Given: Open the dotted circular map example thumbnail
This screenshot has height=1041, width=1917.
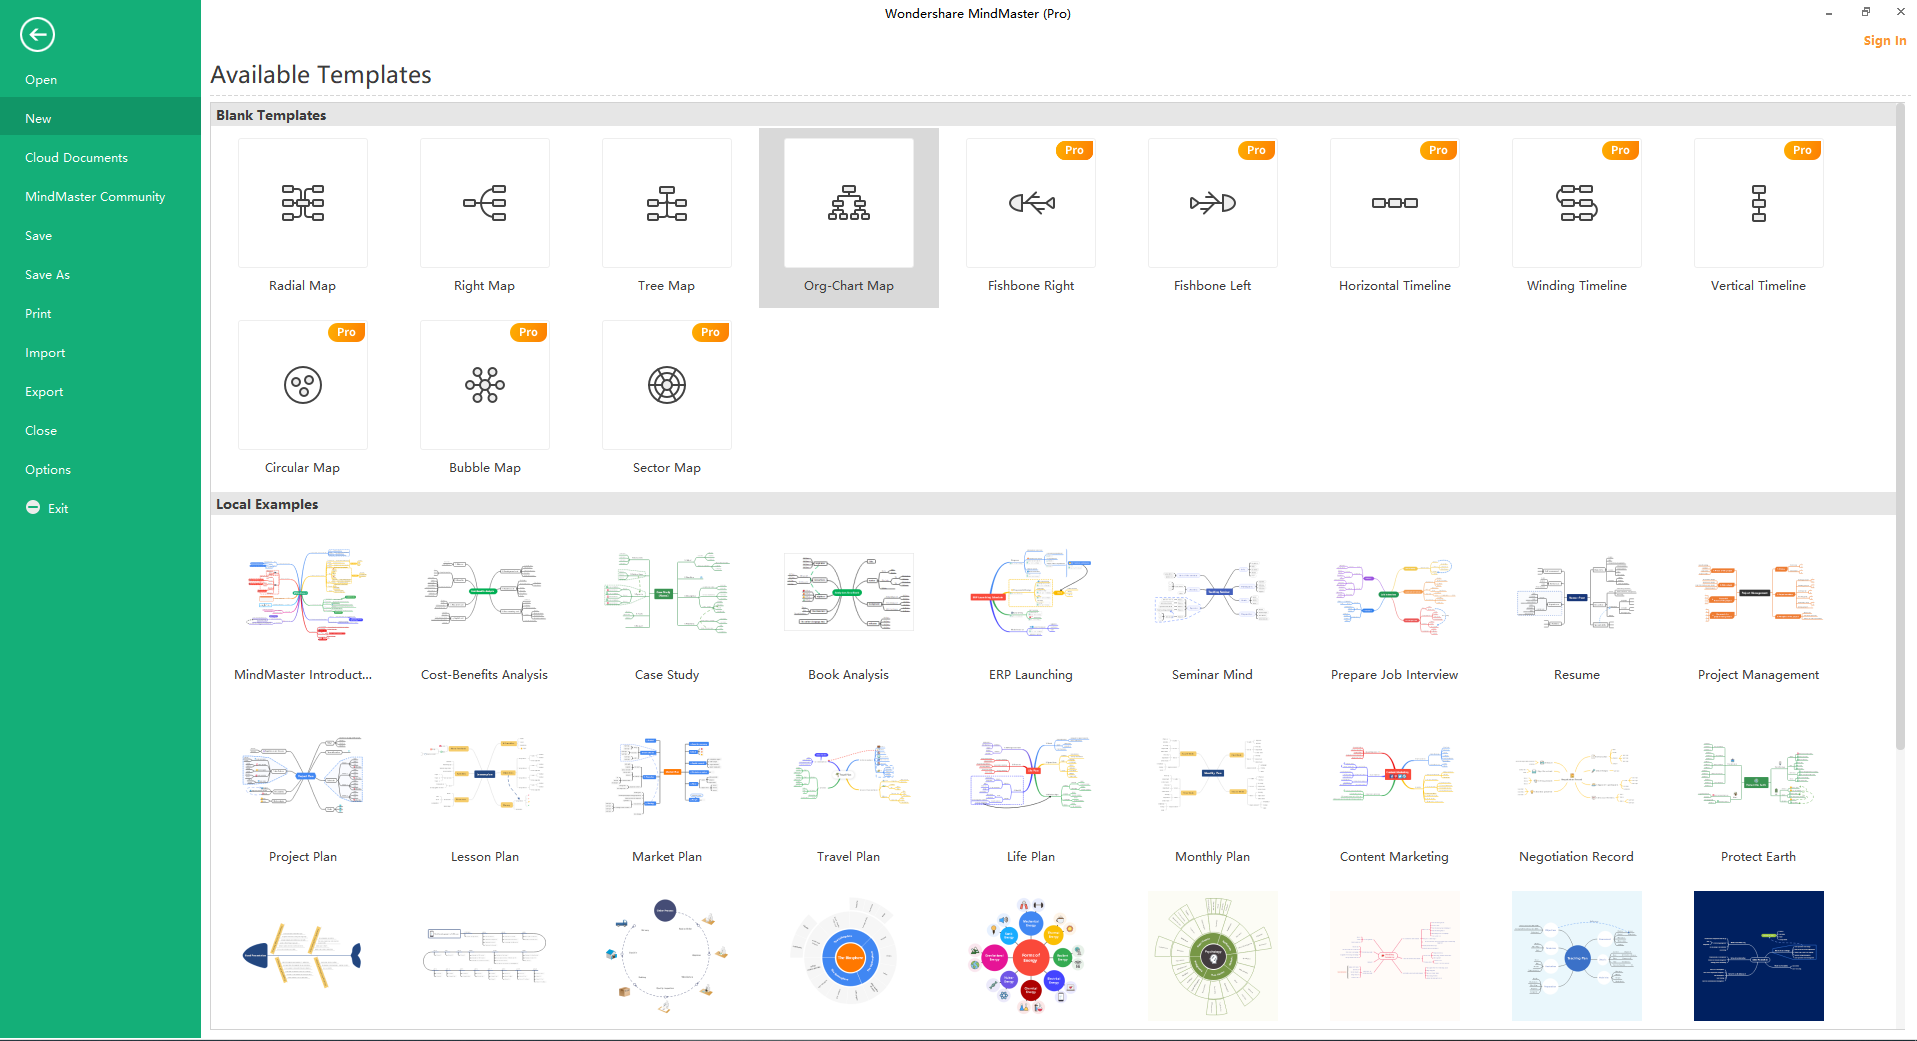Looking at the screenshot, I should click(x=667, y=956).
